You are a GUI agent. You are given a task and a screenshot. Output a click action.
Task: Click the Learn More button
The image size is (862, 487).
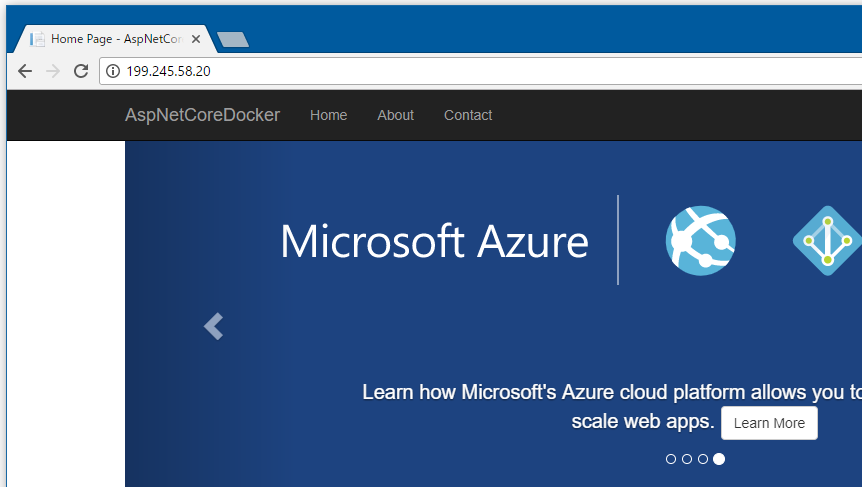[769, 423]
